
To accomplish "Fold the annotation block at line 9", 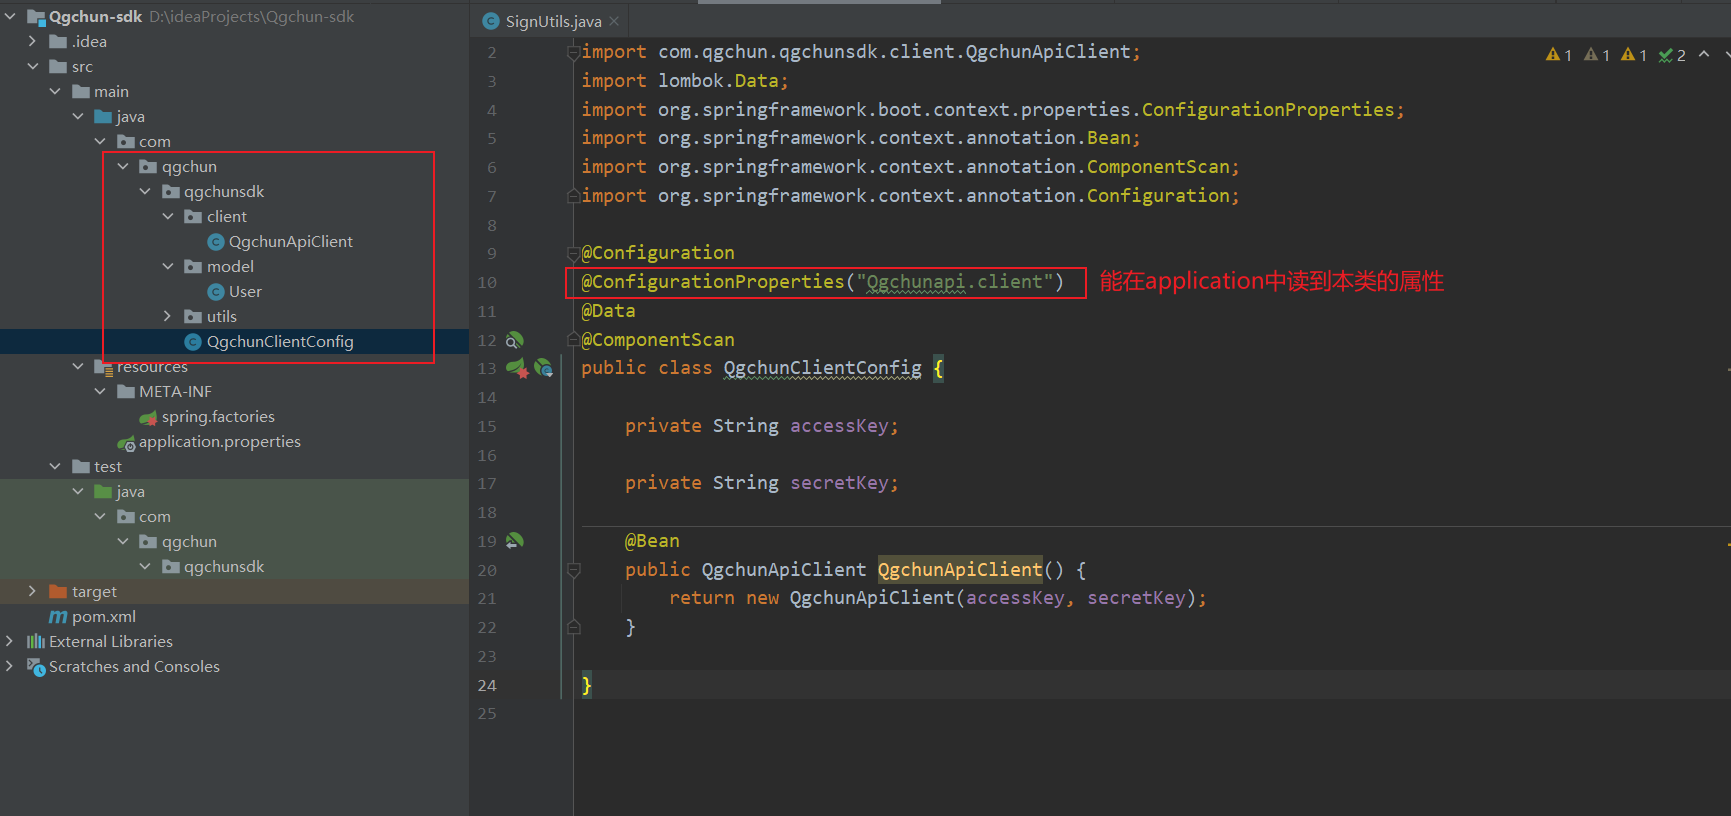I will (574, 253).
